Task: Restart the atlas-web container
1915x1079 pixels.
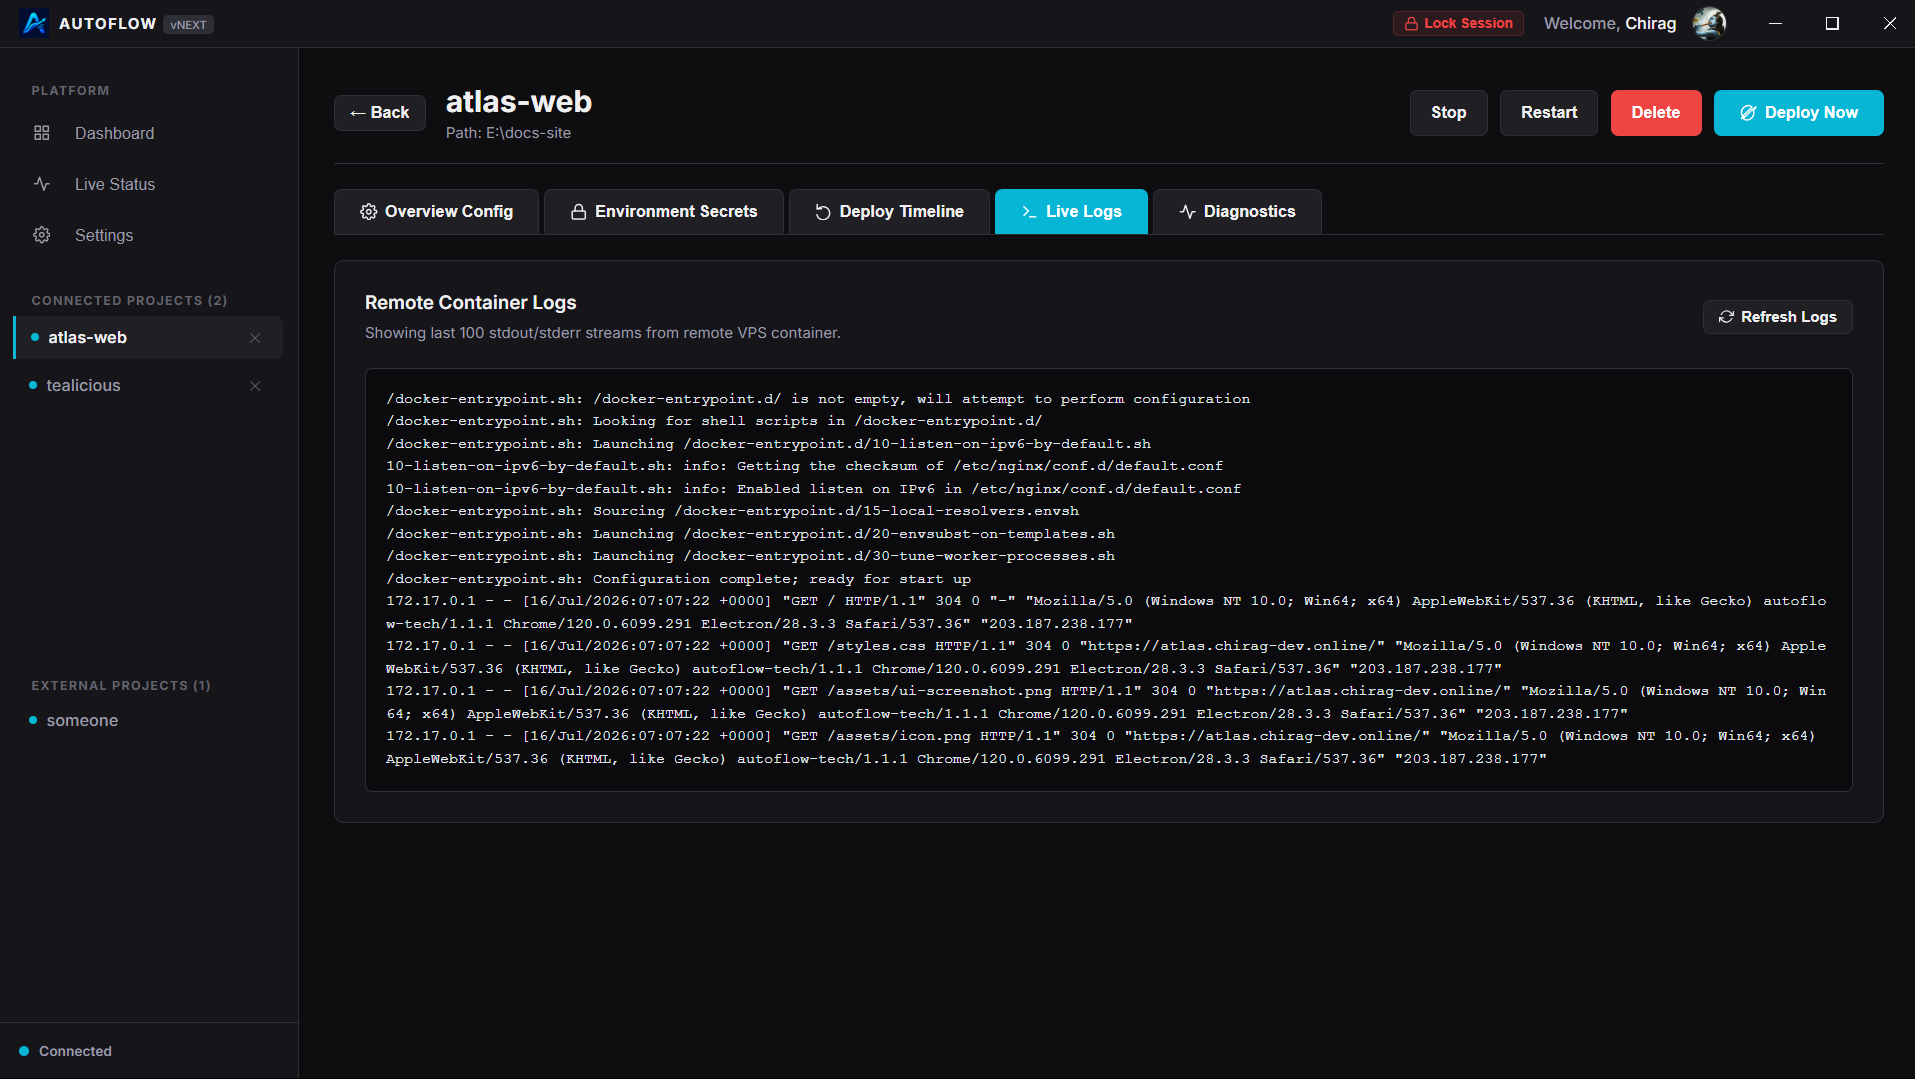Action: [x=1549, y=113]
